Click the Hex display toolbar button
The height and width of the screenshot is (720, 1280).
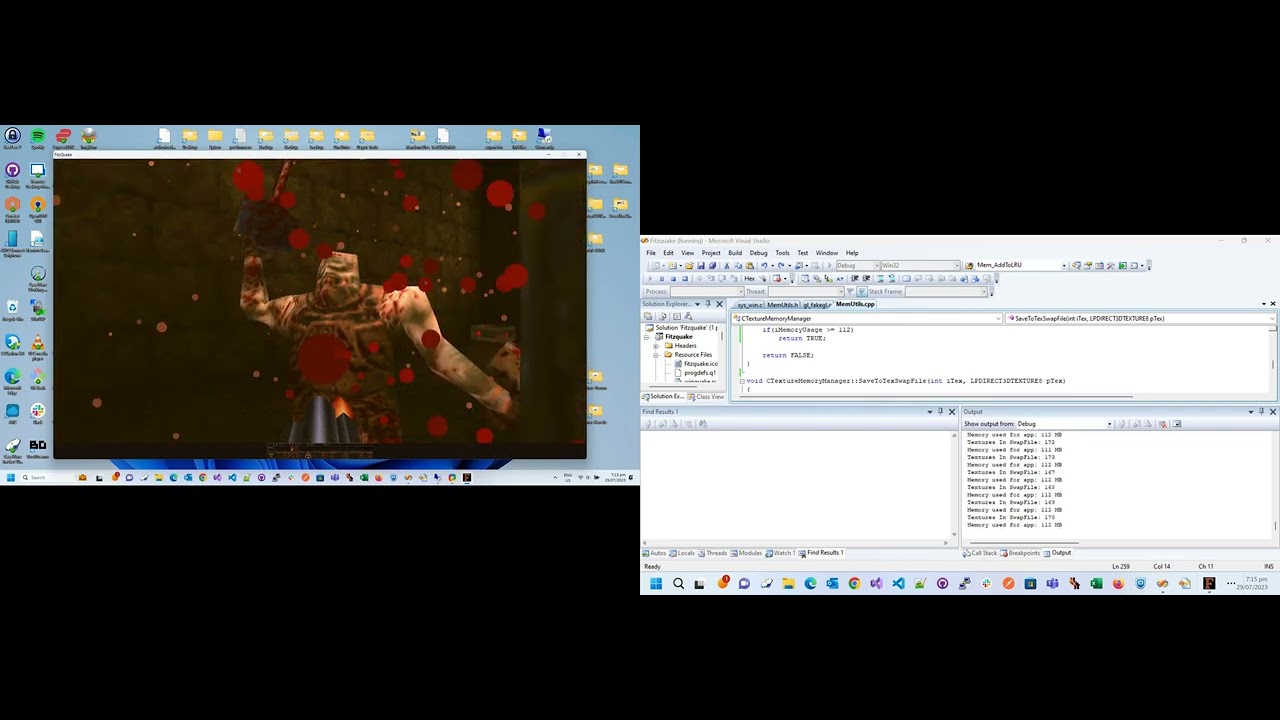coord(749,278)
